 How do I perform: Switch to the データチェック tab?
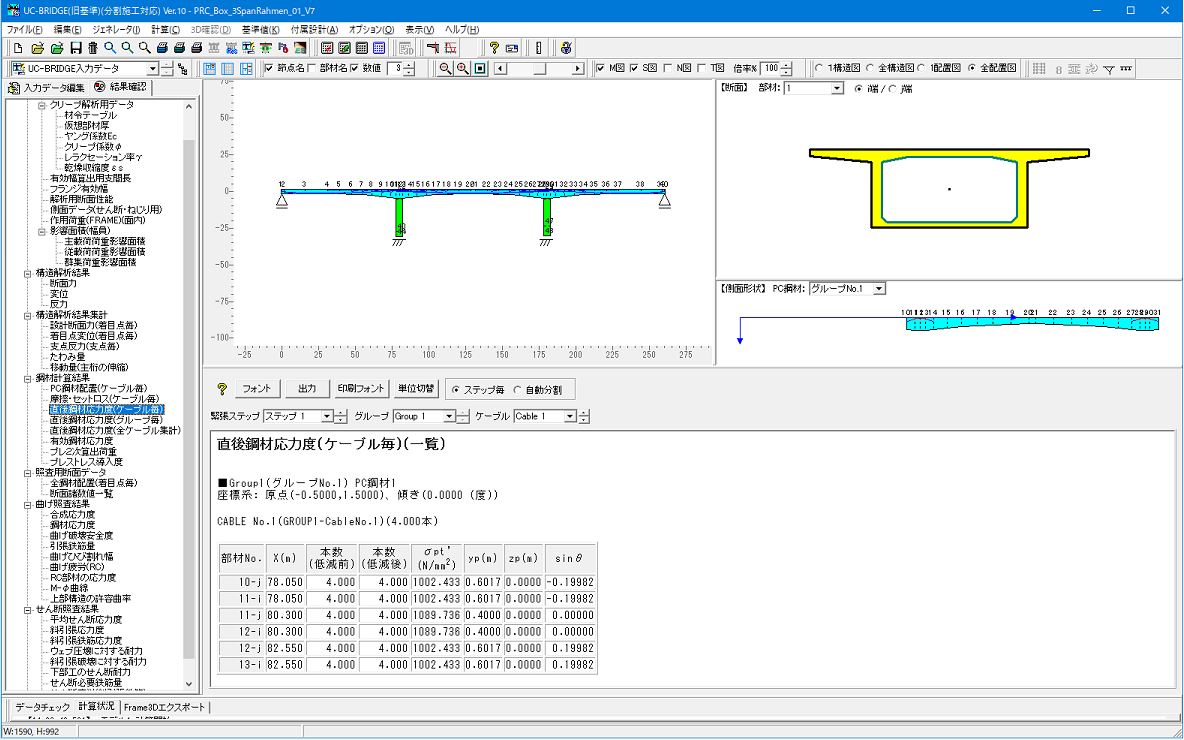(42, 707)
